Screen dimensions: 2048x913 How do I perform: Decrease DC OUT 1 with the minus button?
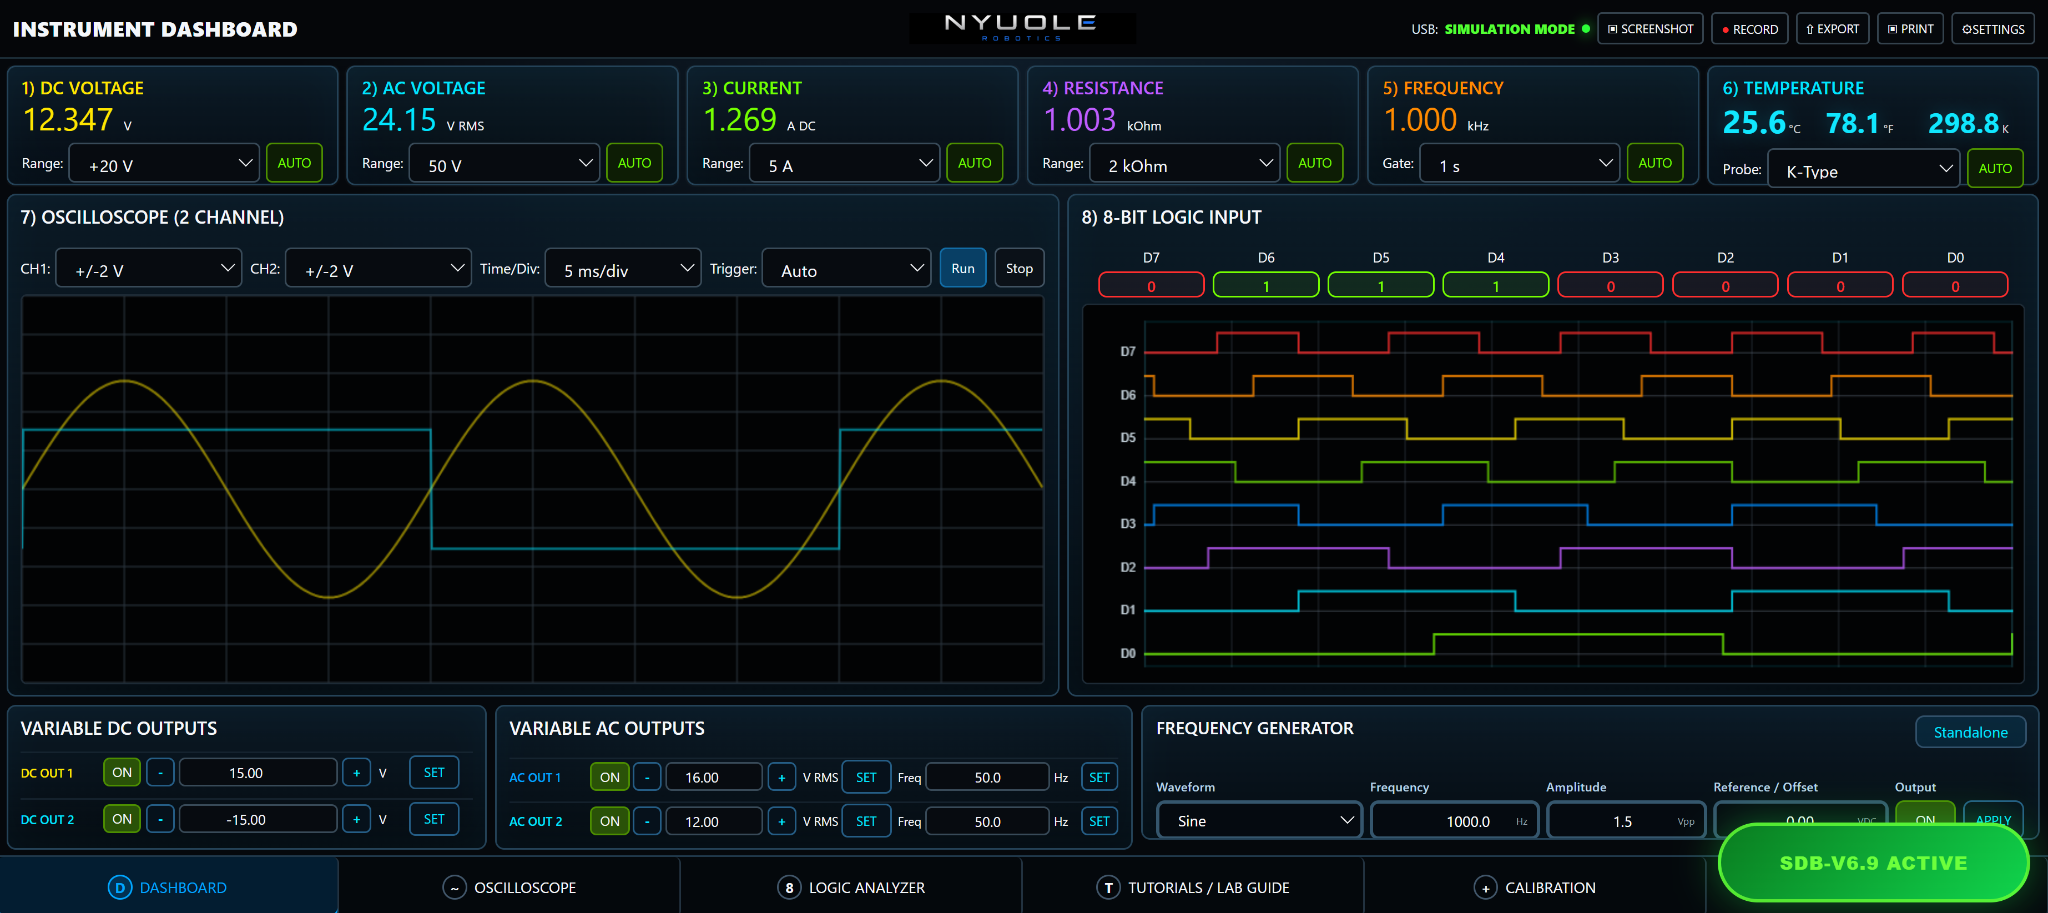pos(160,773)
